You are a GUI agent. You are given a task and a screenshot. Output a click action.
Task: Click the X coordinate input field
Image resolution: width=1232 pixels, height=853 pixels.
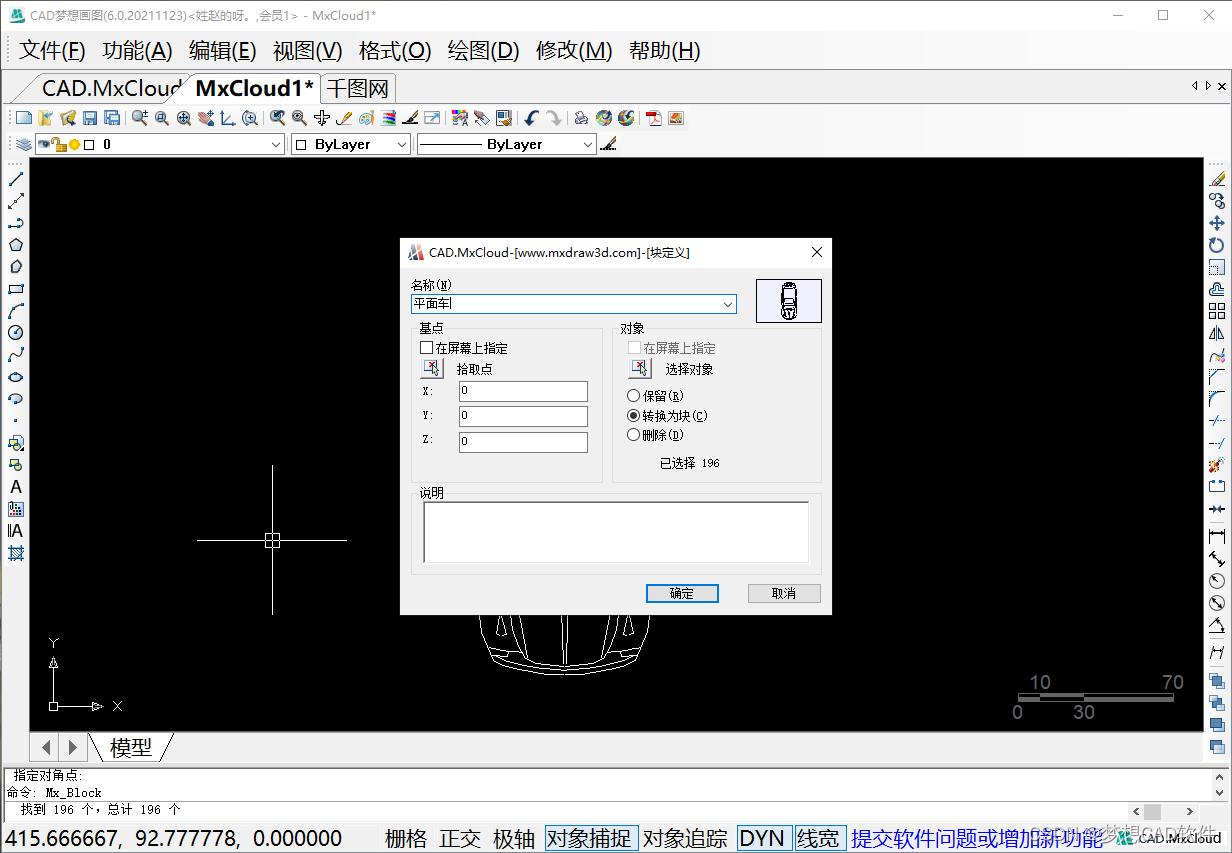pyautogui.click(x=523, y=391)
